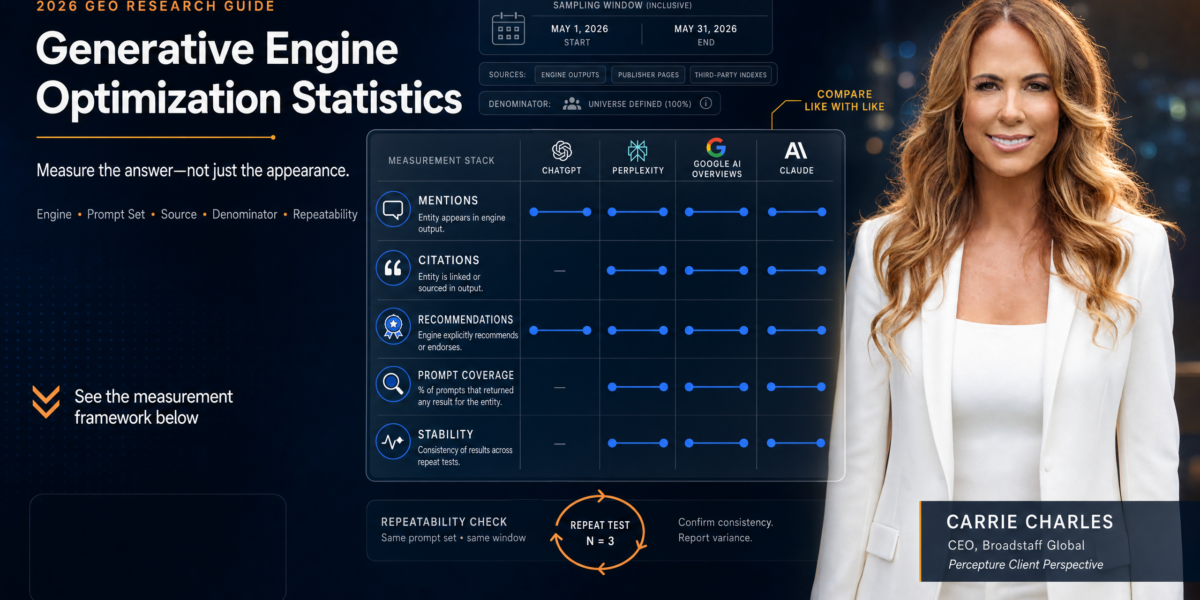Click the people icon in Denominator row
This screenshot has width=1200, height=600.
pyautogui.click(x=571, y=103)
